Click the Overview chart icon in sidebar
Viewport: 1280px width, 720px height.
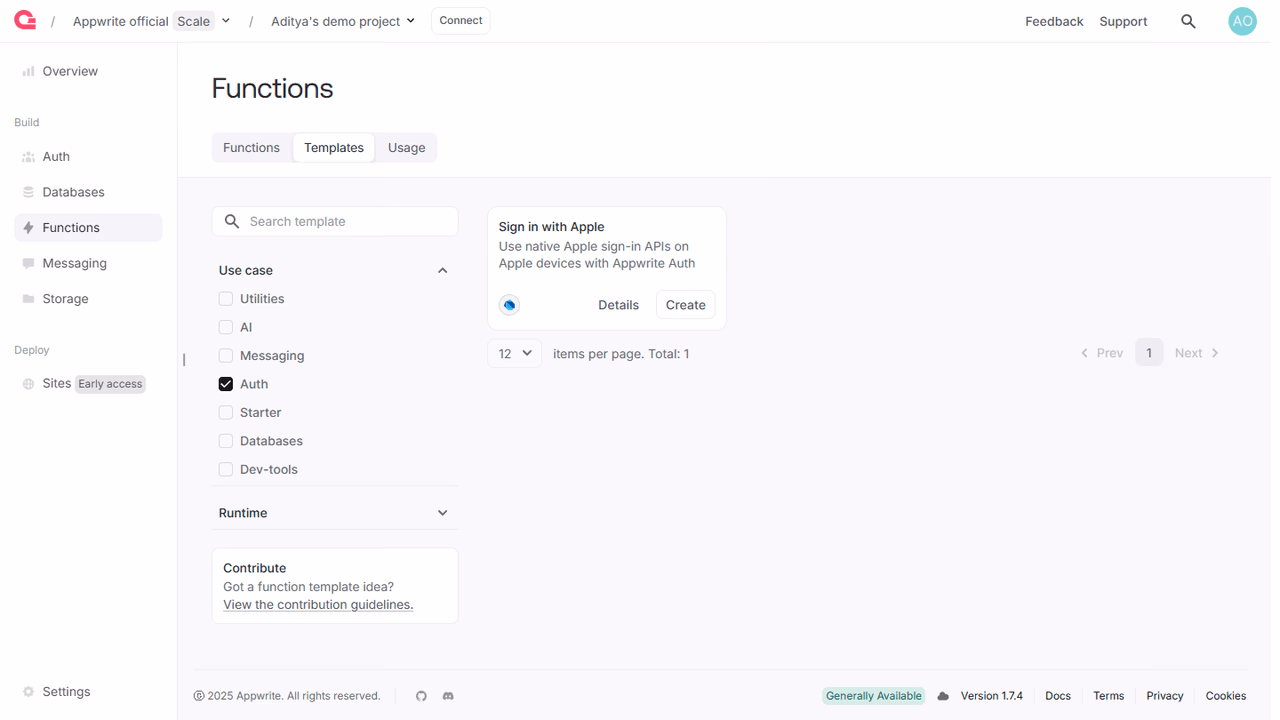pos(28,71)
